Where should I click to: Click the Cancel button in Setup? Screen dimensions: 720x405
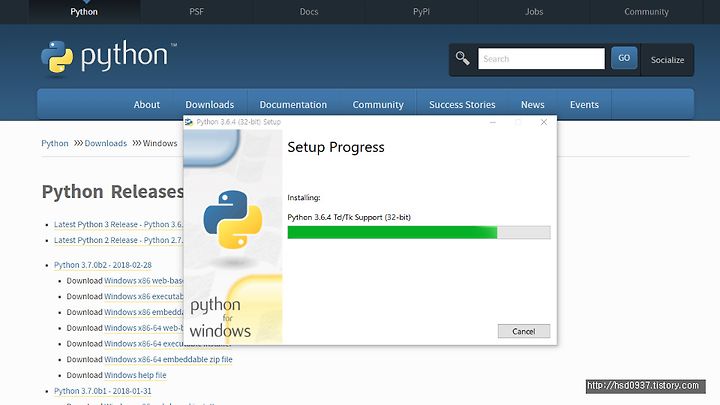pyautogui.click(x=523, y=331)
